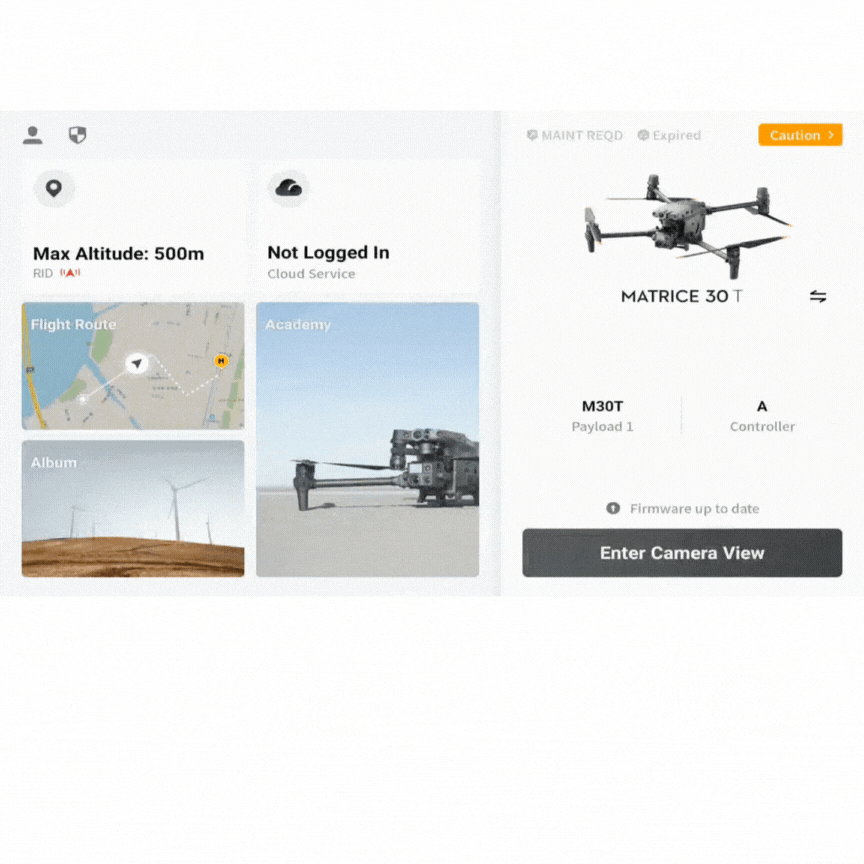Viewport: 864px width, 864px height.
Task: Click the shield data security icon
Action: click(x=77, y=135)
